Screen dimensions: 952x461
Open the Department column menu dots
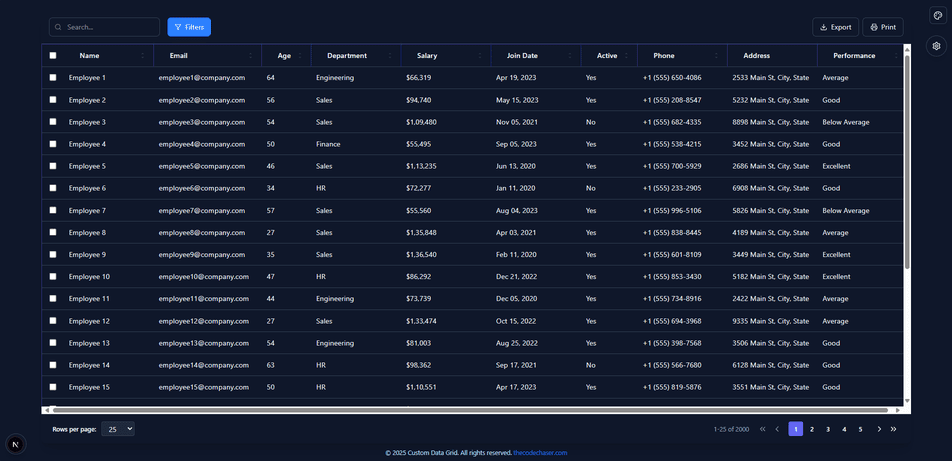tap(390, 56)
